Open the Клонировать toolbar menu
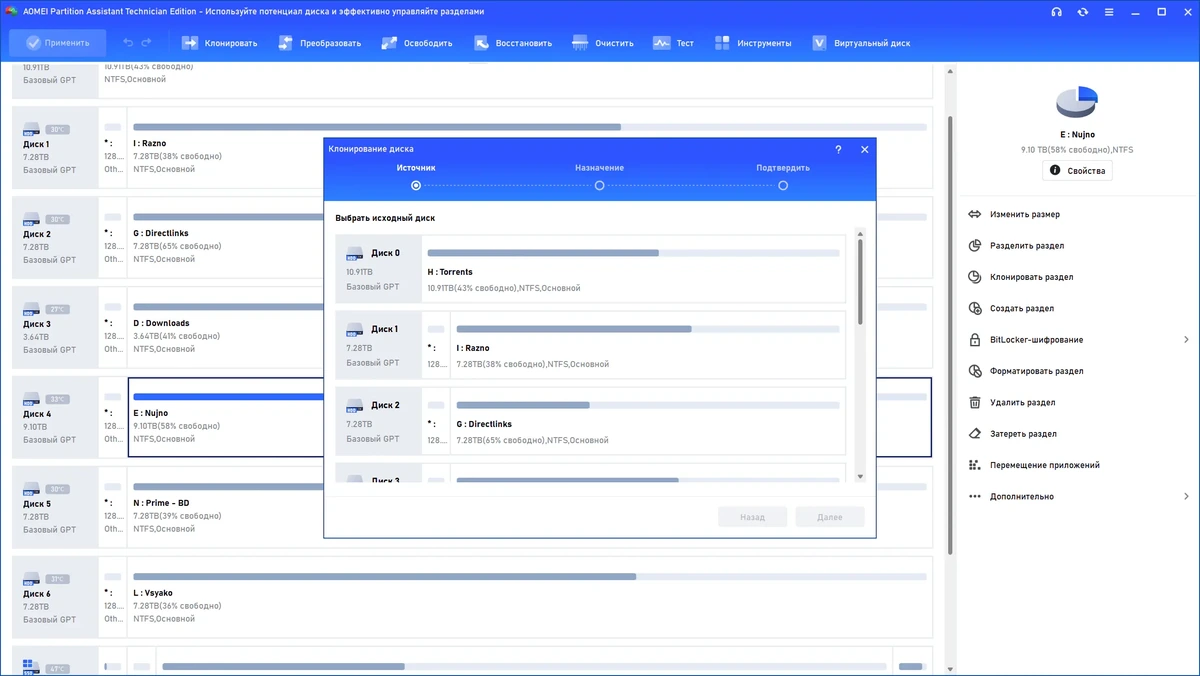This screenshot has height=676, width=1200. (219, 43)
